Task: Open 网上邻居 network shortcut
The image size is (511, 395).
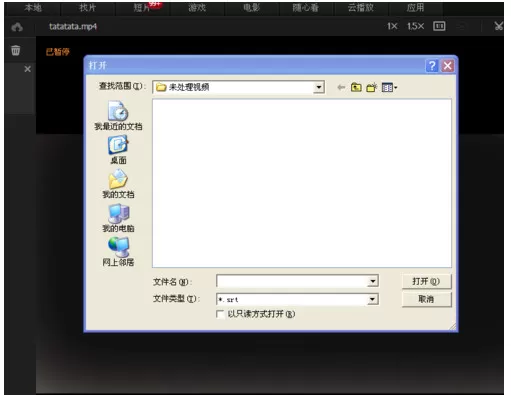Action: point(118,251)
